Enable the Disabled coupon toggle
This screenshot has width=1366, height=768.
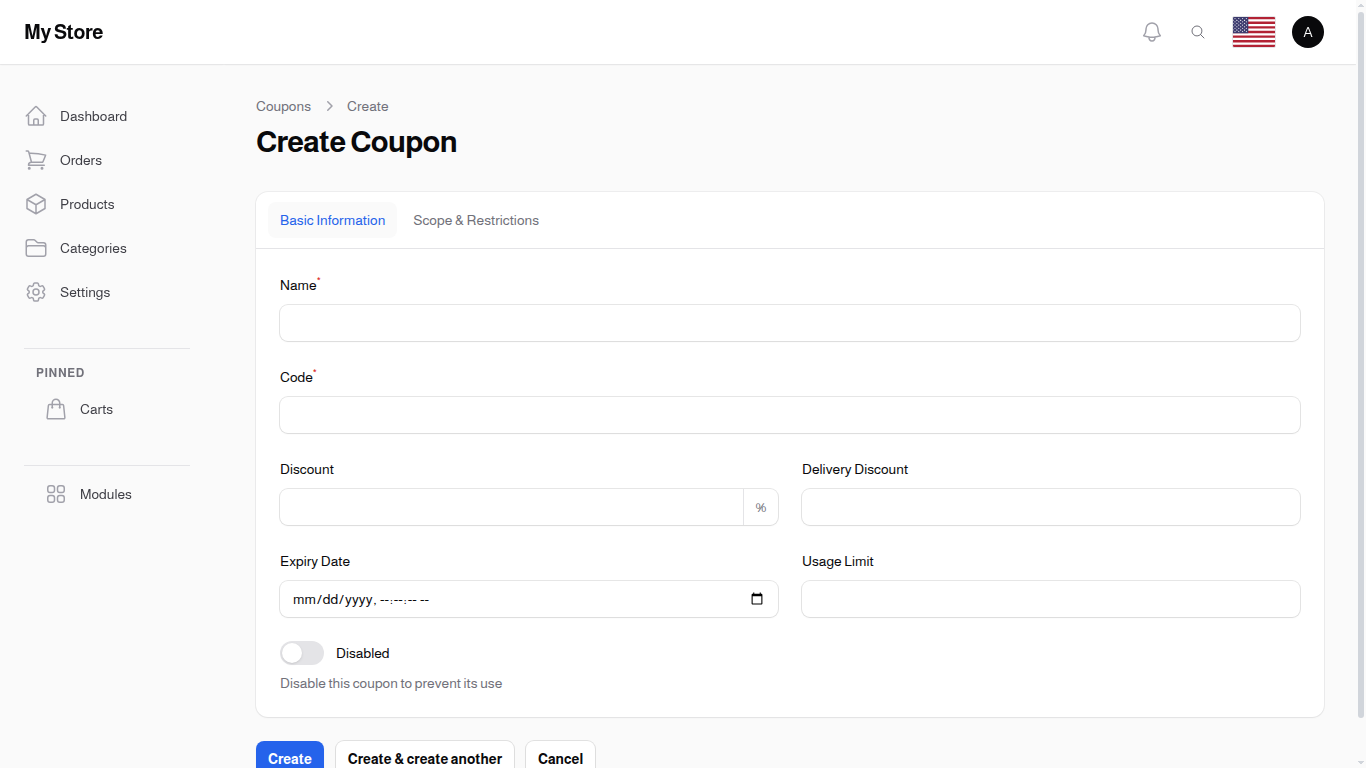click(301, 653)
